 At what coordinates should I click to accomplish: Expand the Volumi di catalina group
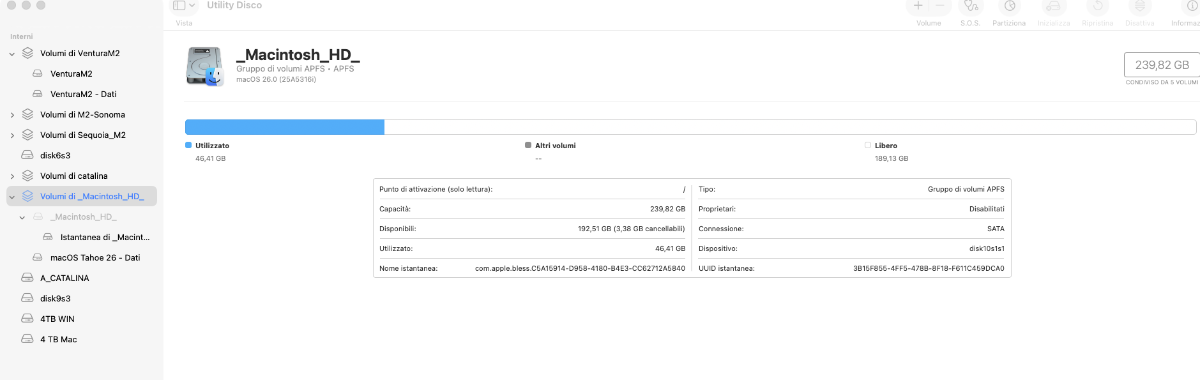pyautogui.click(x=12, y=176)
